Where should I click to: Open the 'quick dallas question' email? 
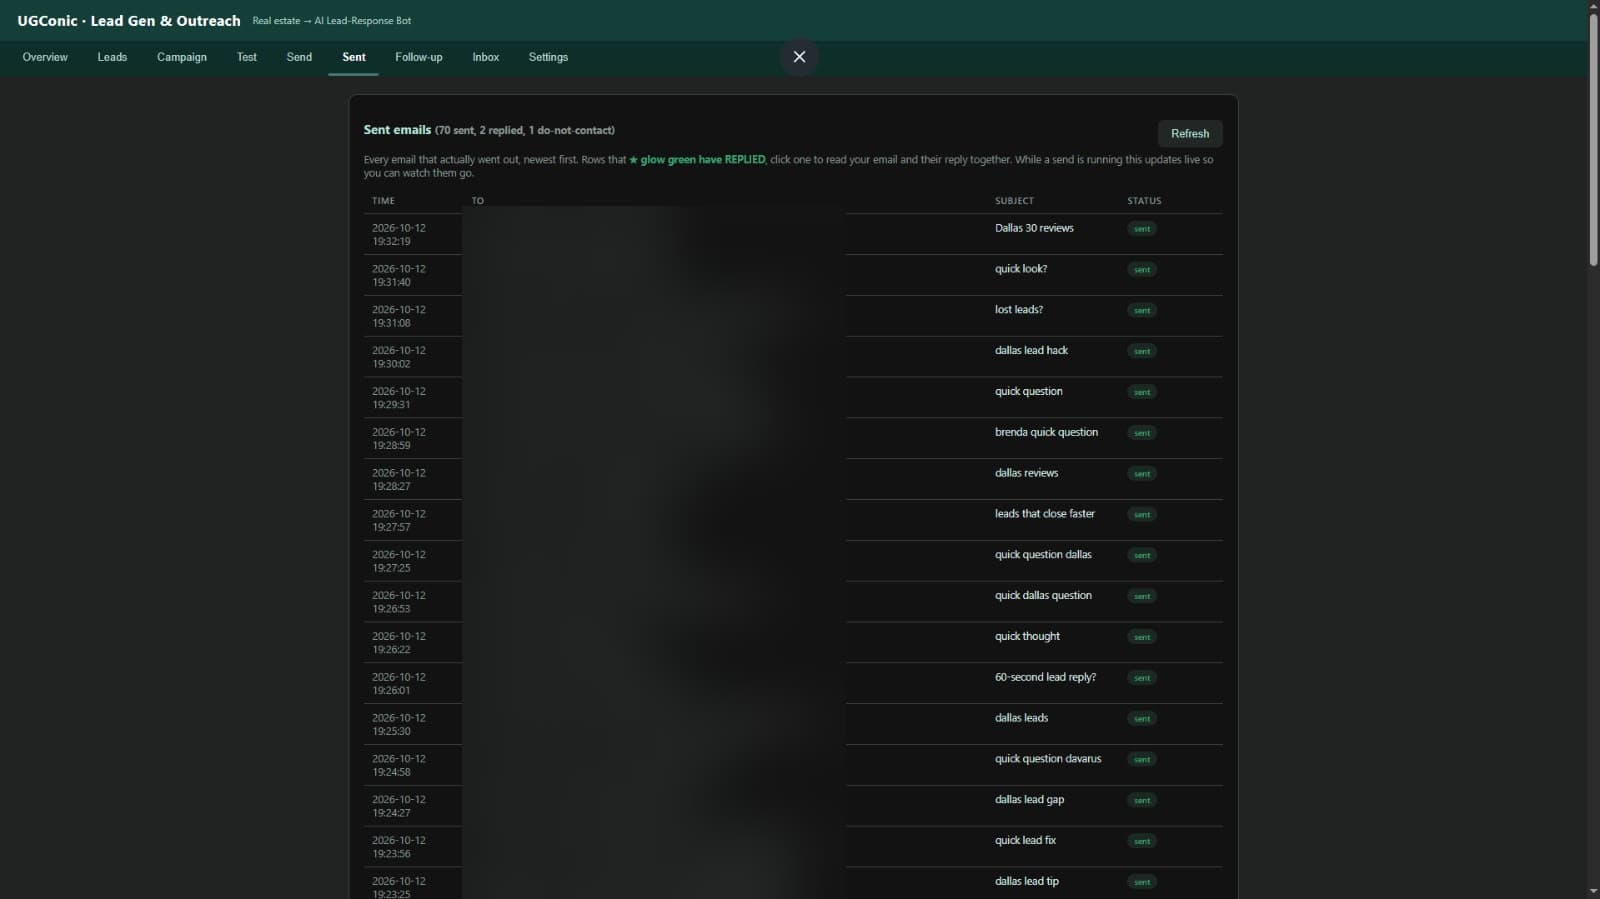click(x=793, y=602)
